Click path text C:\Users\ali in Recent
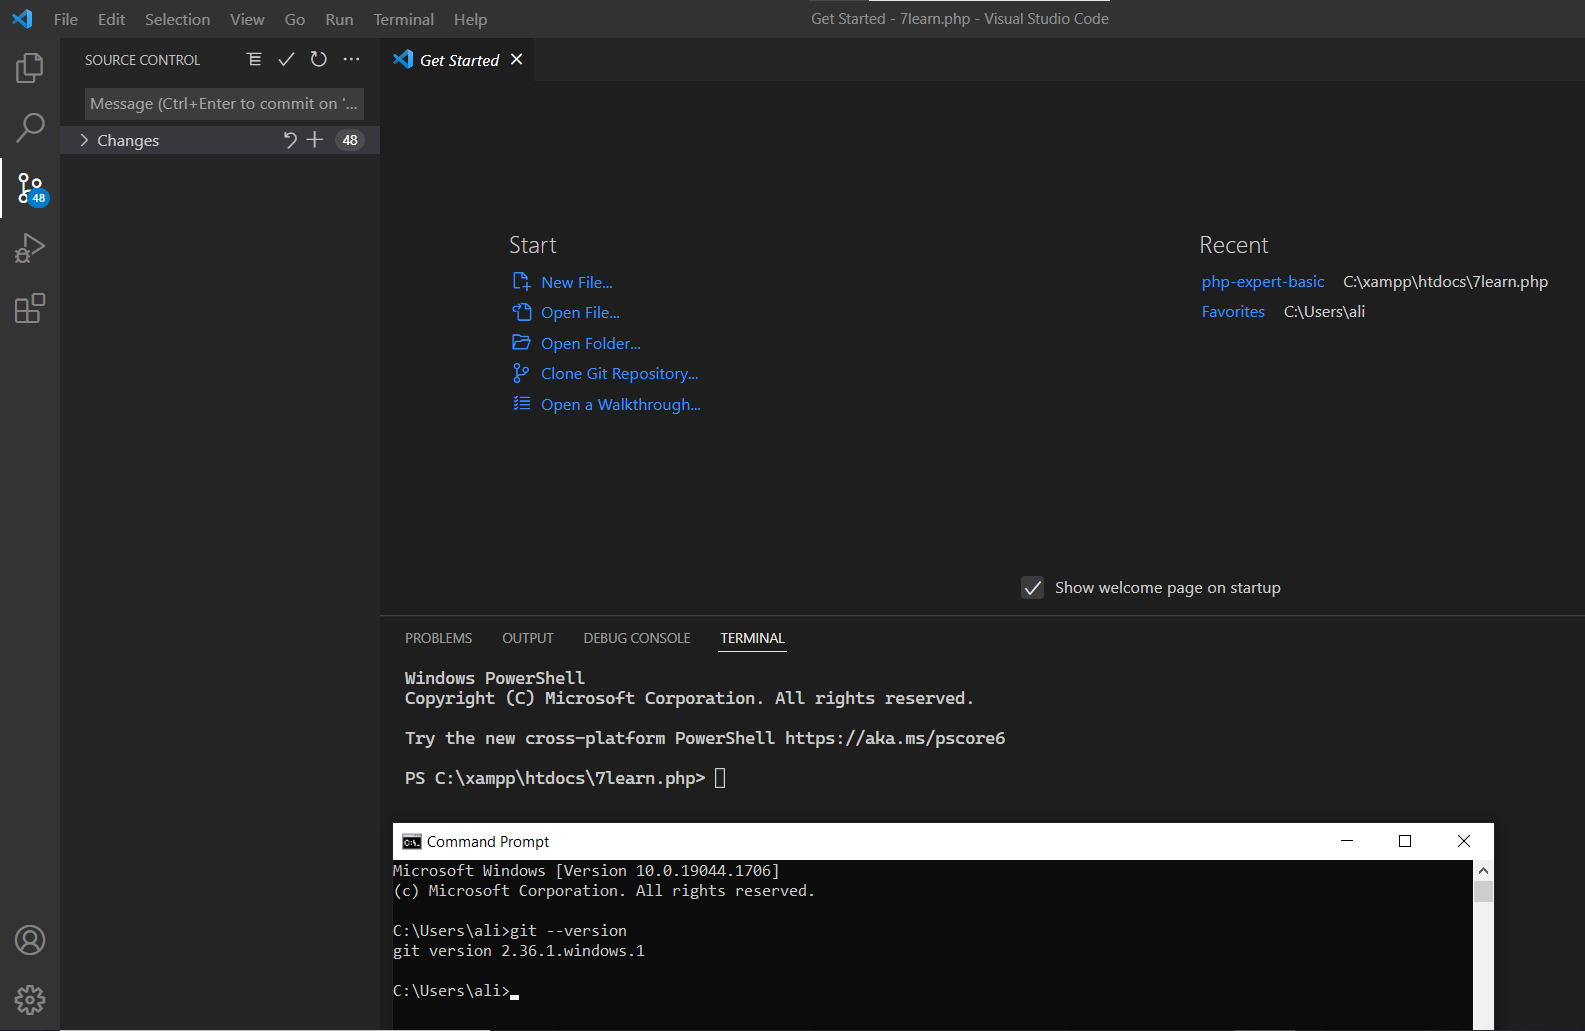 [1324, 312]
